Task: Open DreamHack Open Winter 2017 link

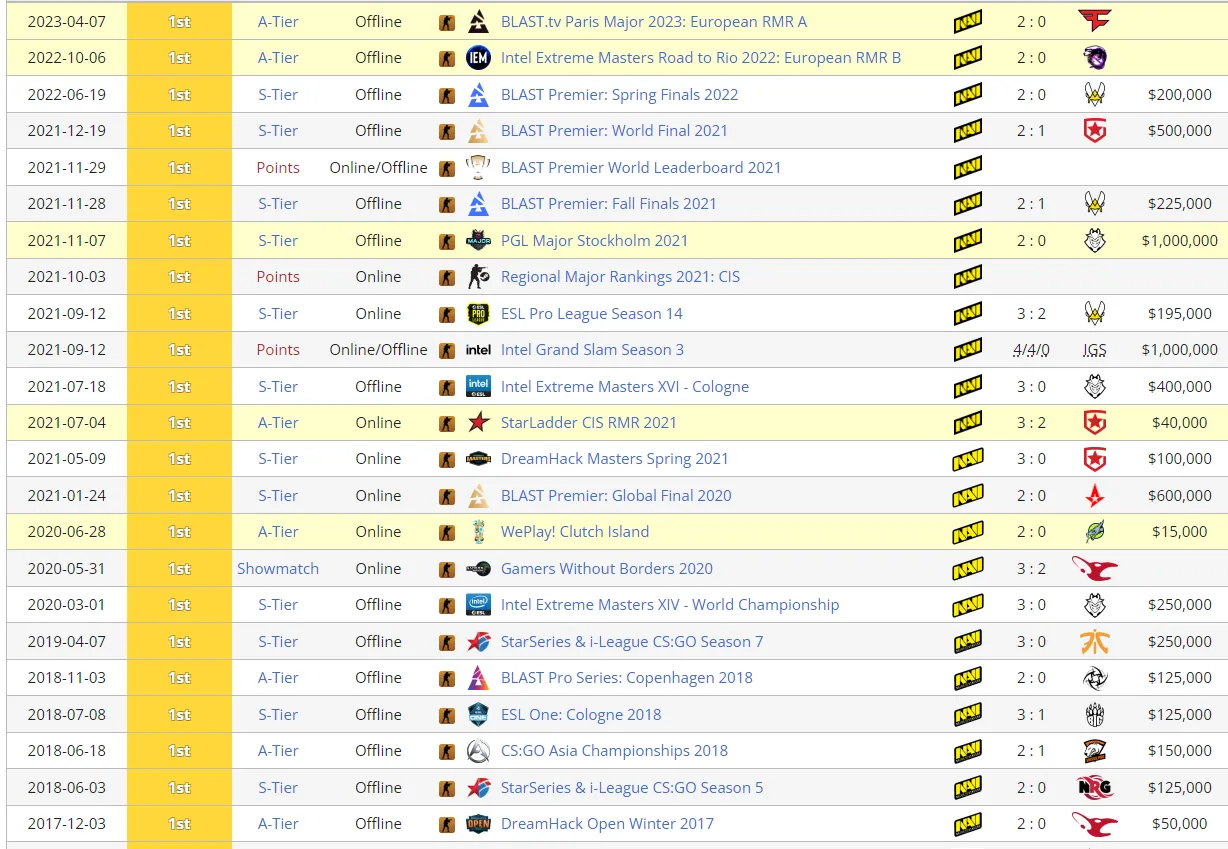Action: pyautogui.click(x=607, y=824)
